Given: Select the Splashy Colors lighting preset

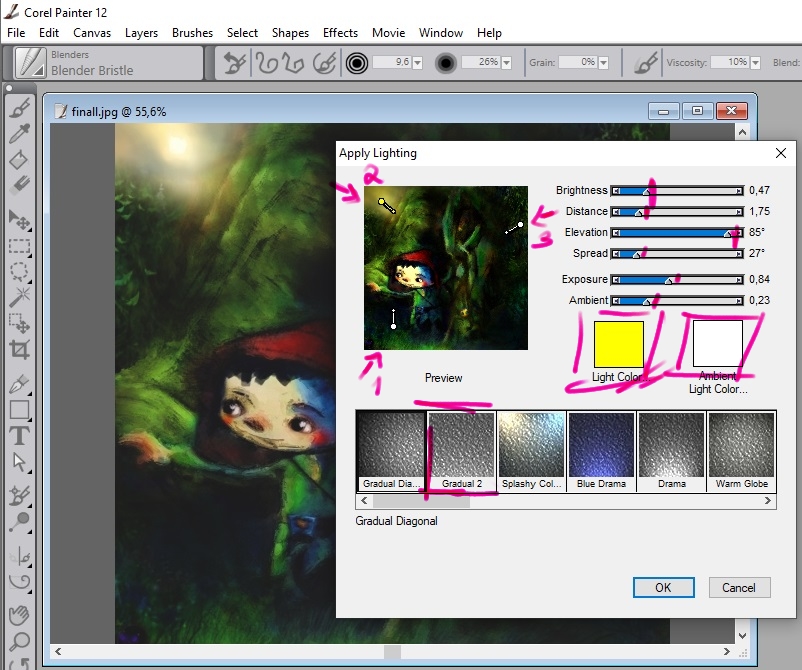Looking at the screenshot, I should point(531,451).
